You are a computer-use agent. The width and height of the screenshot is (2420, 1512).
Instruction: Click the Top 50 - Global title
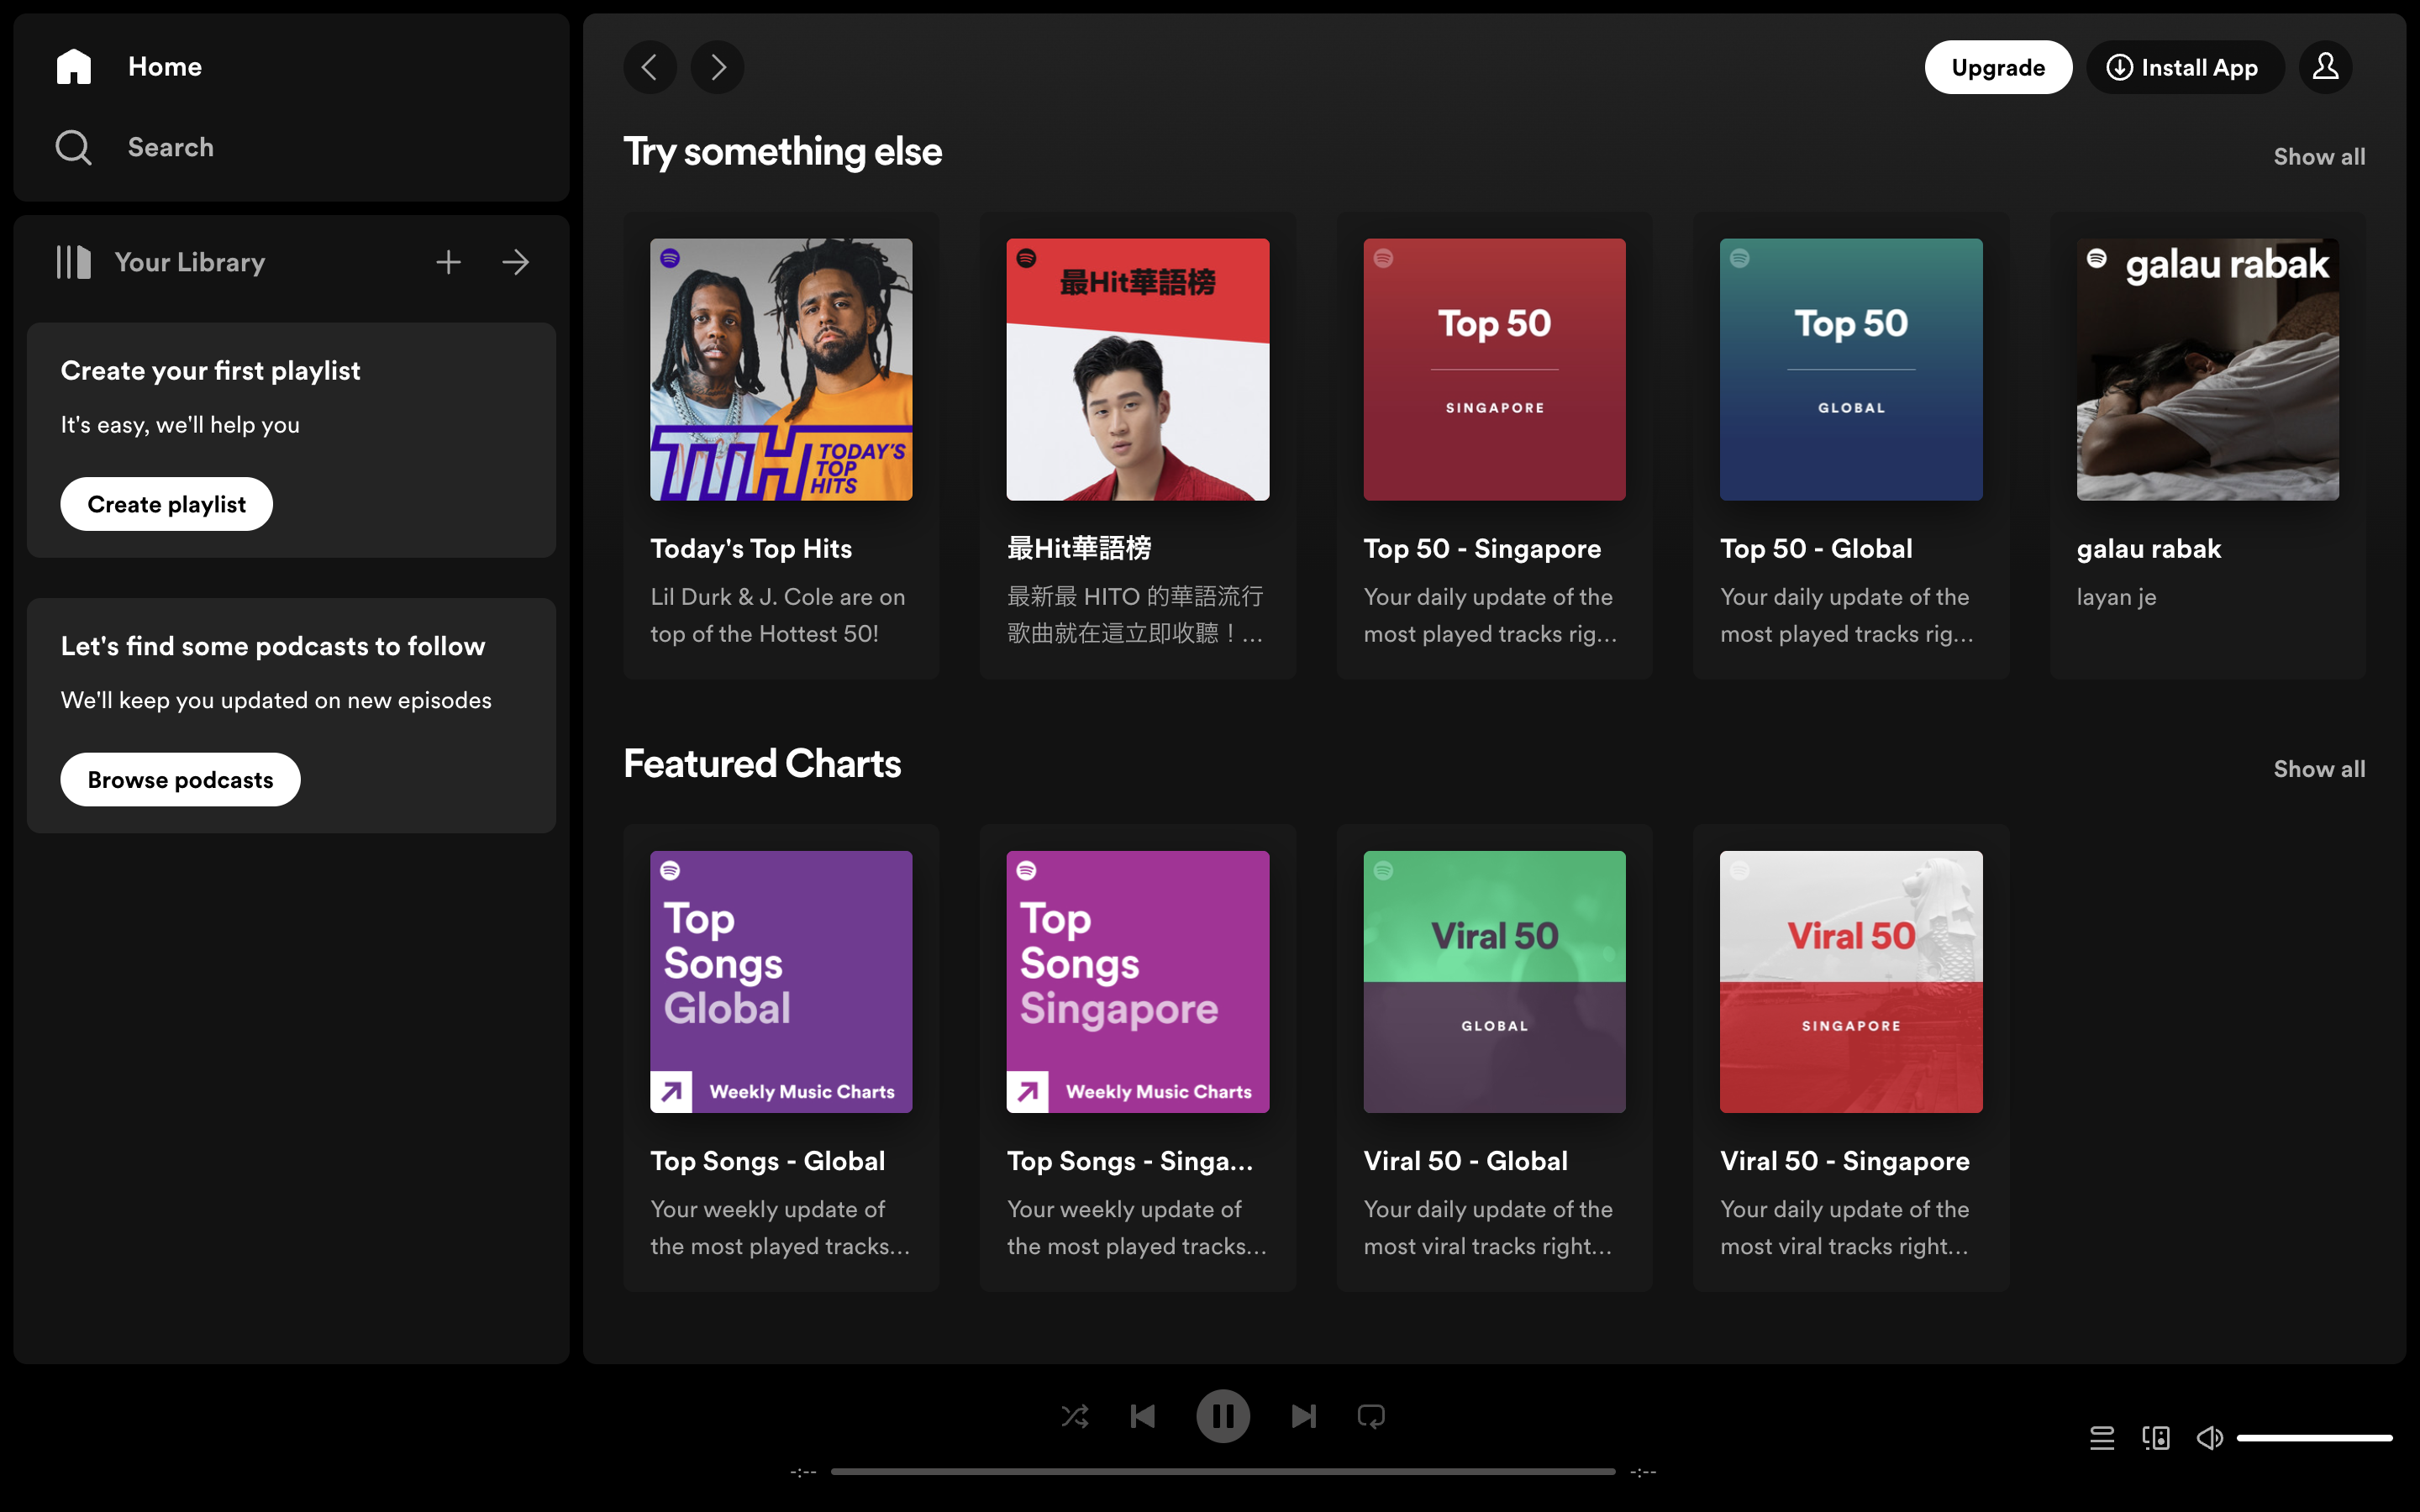(1816, 548)
